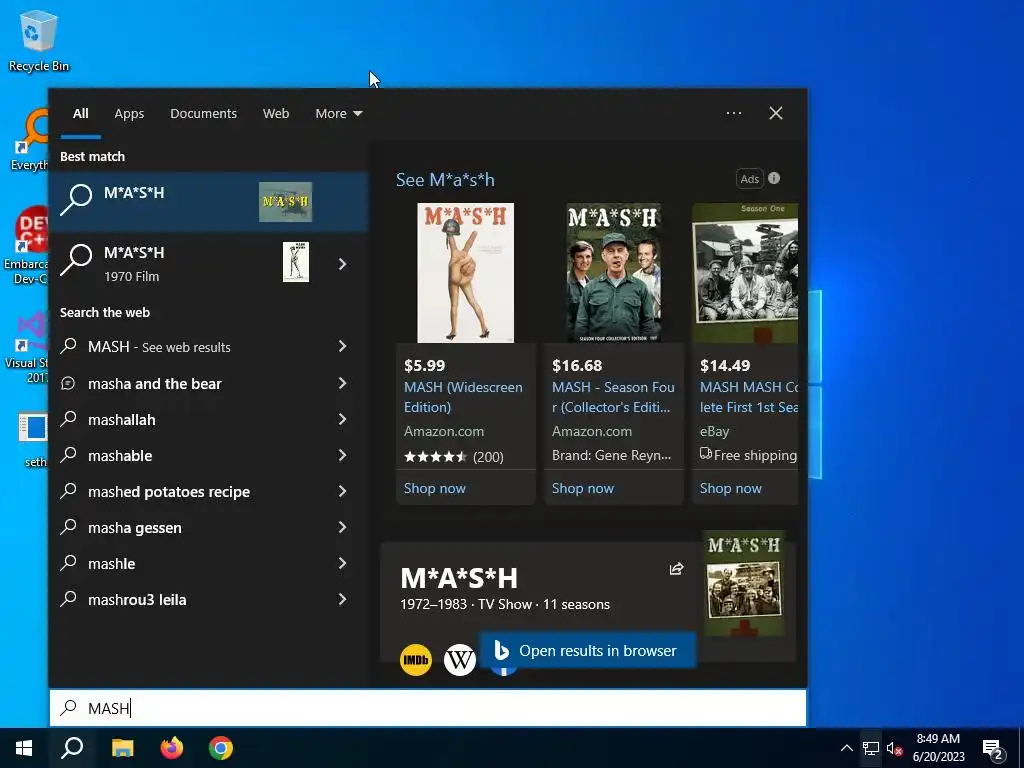This screenshot has height=768, width=1024.
Task: Click Shop now under the $16.68 item
Action: (x=583, y=488)
